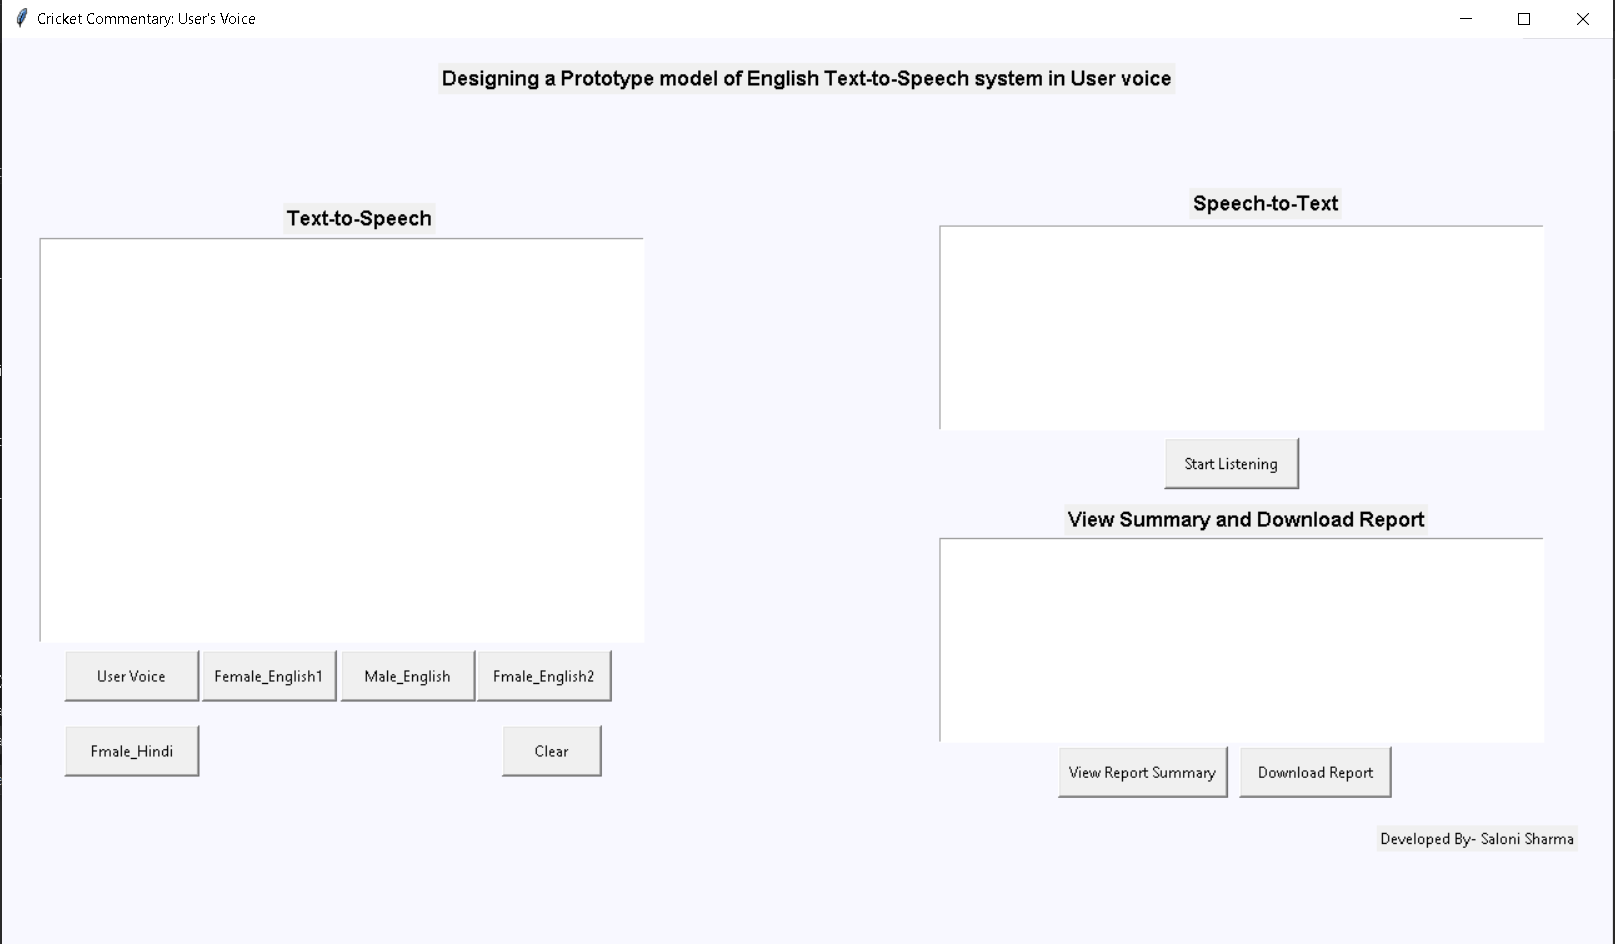Screen dimensions: 1615x944
Task: Click the Speech-to-Text heading label
Action: click(x=1265, y=203)
